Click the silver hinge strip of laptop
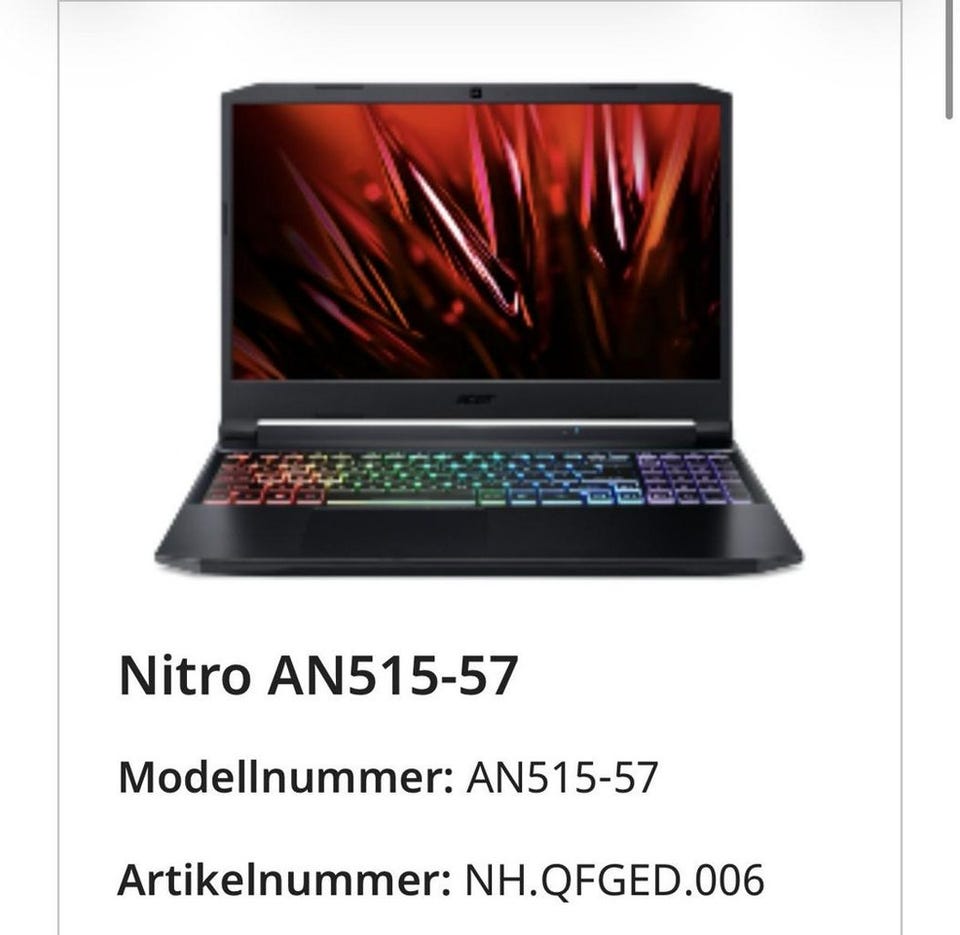This screenshot has width=960, height=935. click(x=476, y=423)
